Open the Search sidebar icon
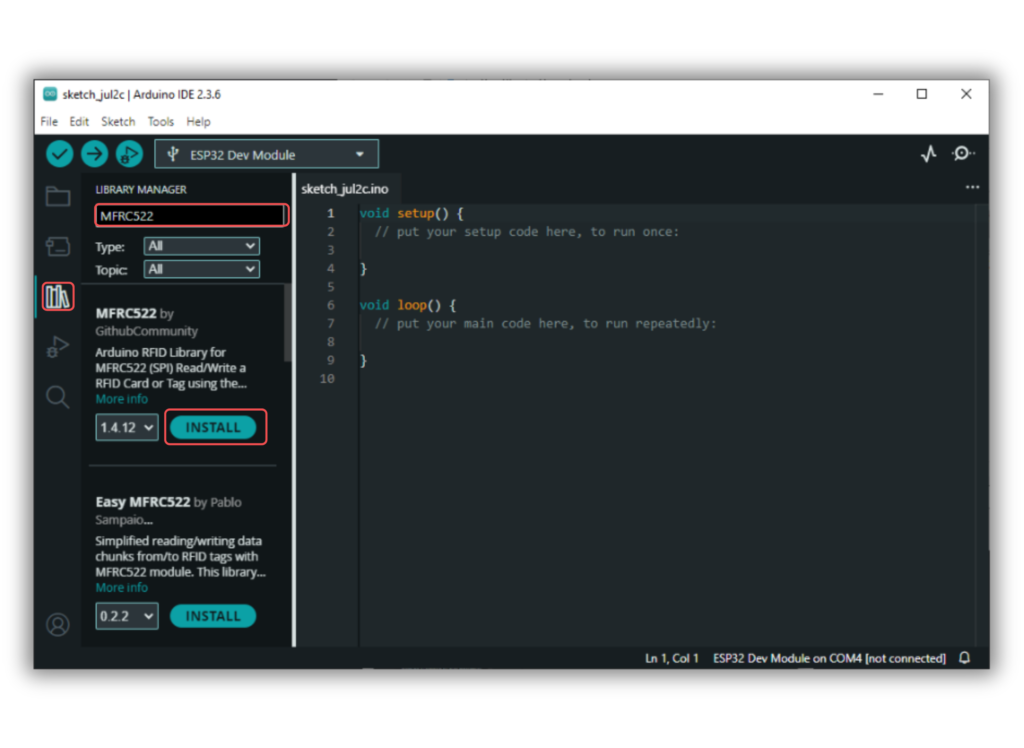 [57, 397]
